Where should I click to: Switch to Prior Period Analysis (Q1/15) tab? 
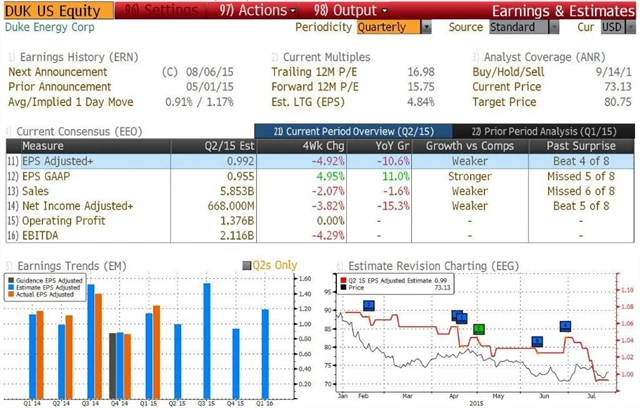pos(544,131)
